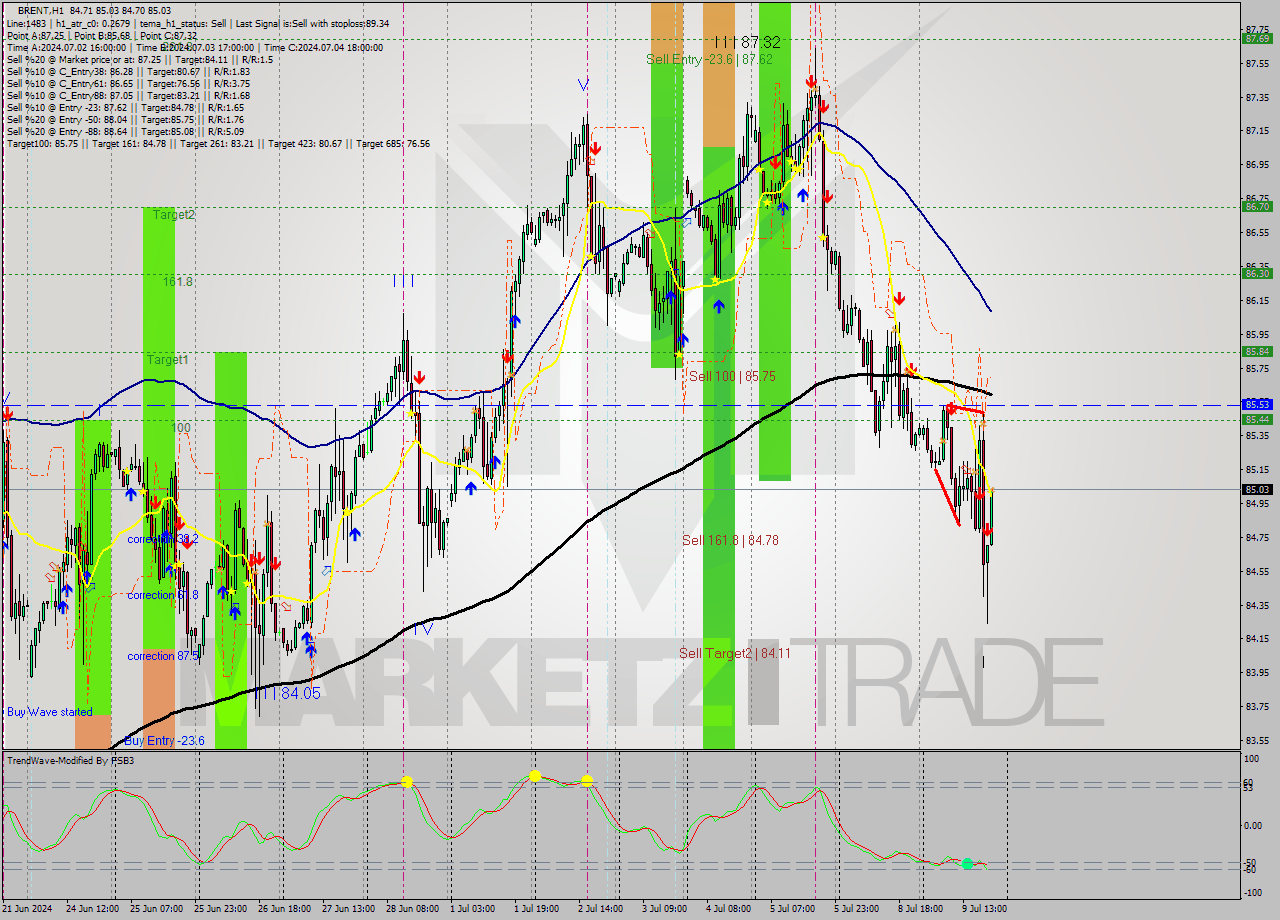Select the 'Buy Entry -23.6' label
Screen dimensions: 1280x920
(x=165, y=741)
